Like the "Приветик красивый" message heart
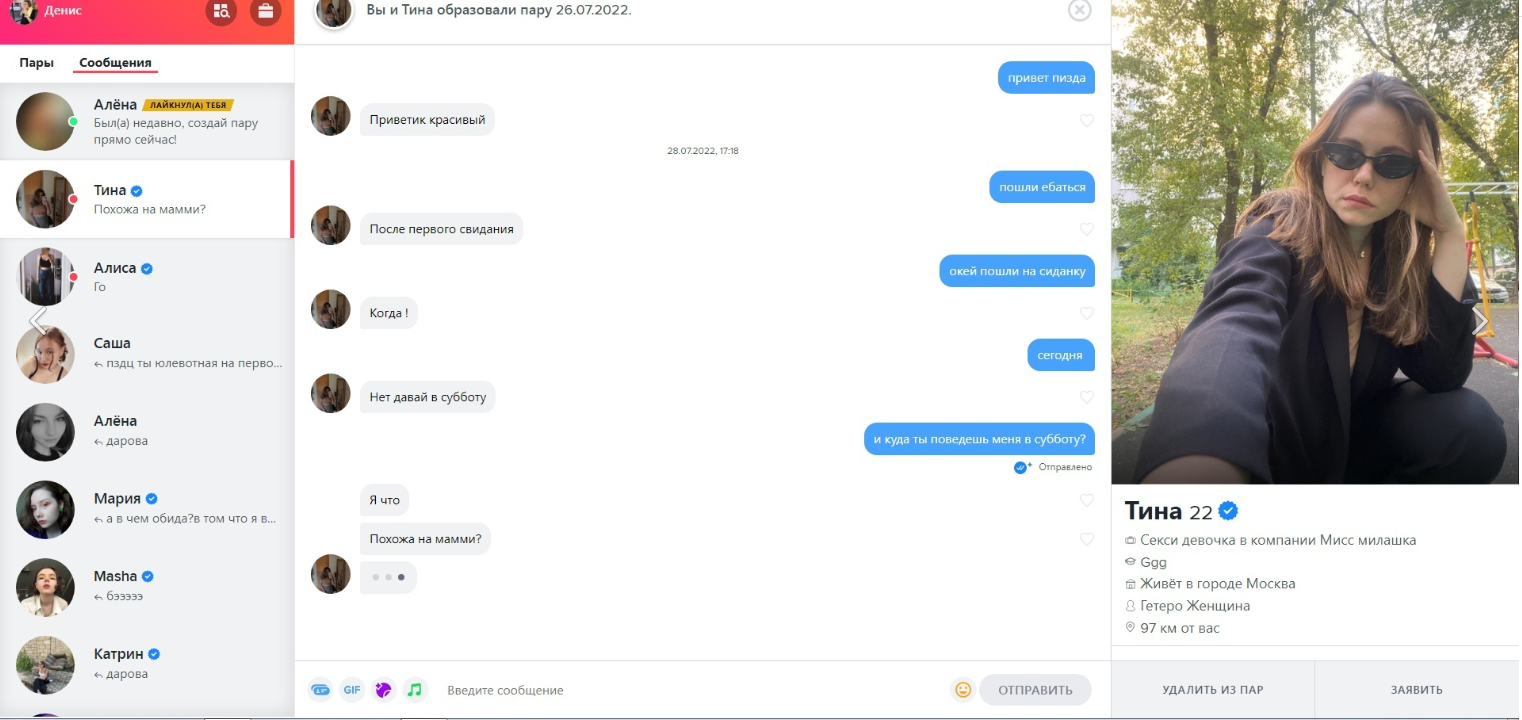The width and height of the screenshot is (1522, 720). [x=1087, y=121]
